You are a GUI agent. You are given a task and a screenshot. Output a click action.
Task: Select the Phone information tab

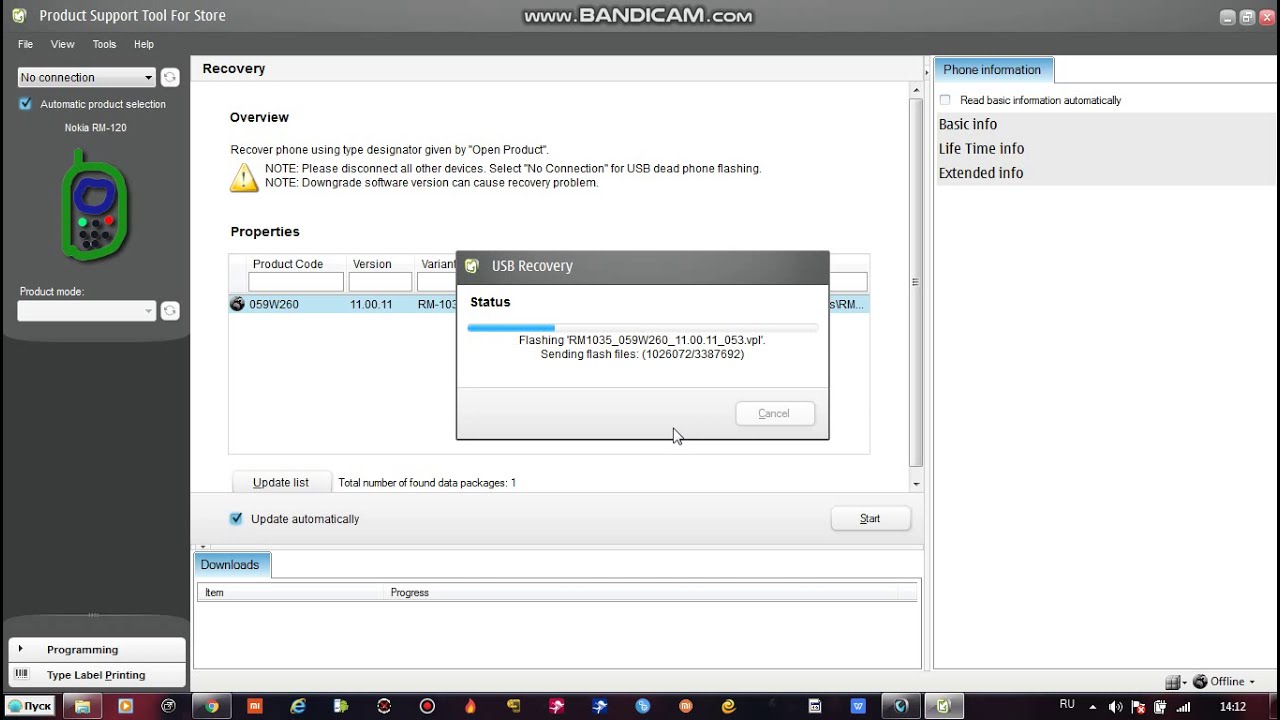992,70
